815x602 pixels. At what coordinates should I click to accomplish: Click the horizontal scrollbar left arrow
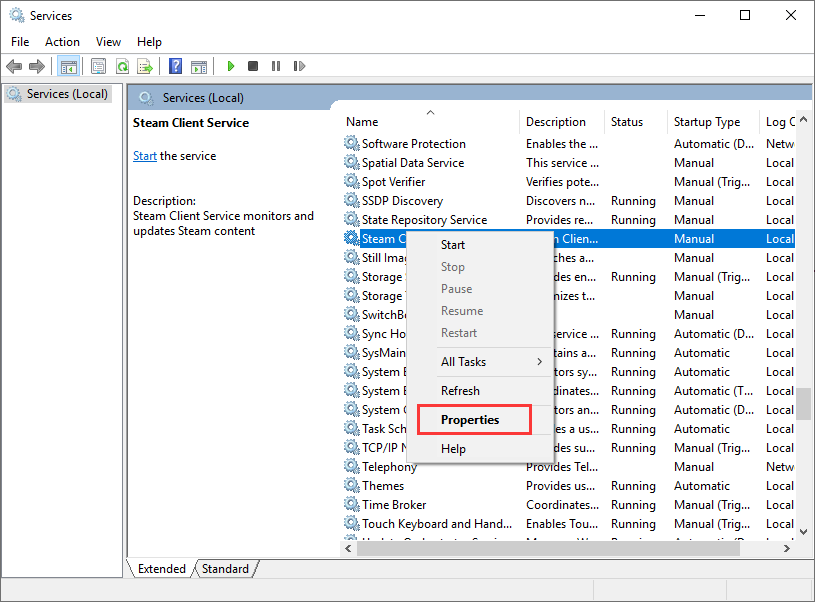click(348, 548)
